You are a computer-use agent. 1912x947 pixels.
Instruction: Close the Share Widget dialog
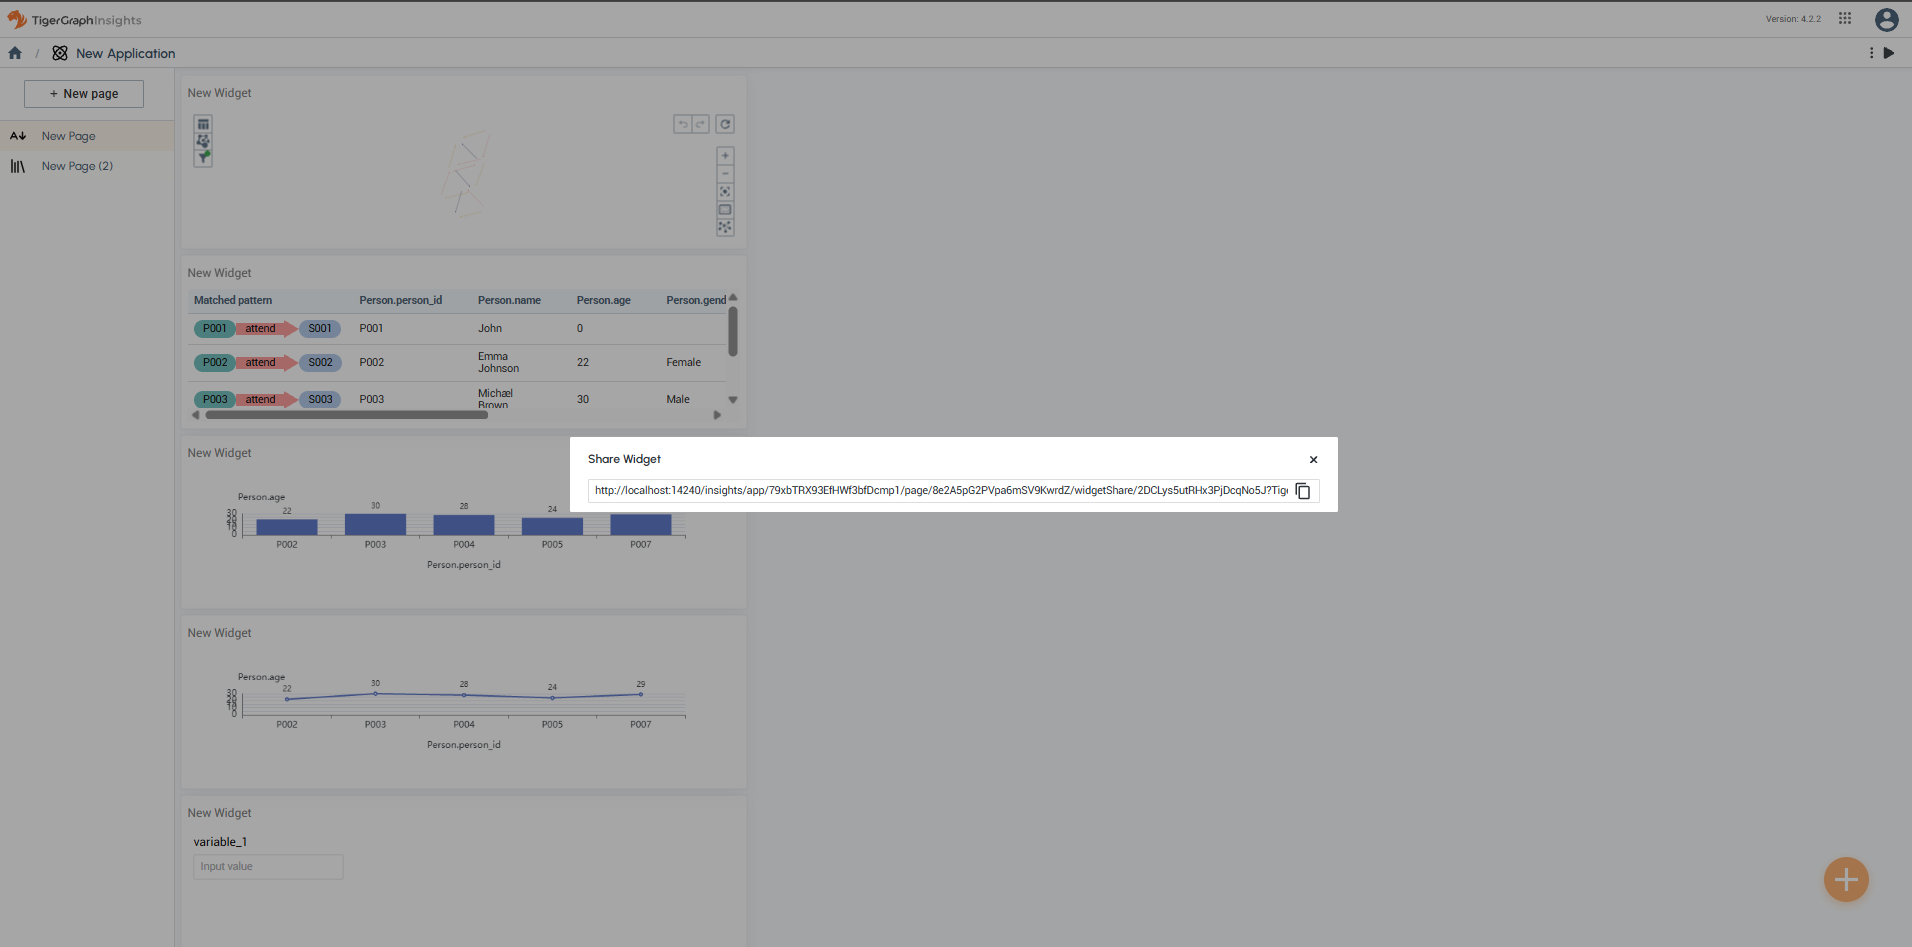pyautogui.click(x=1313, y=460)
